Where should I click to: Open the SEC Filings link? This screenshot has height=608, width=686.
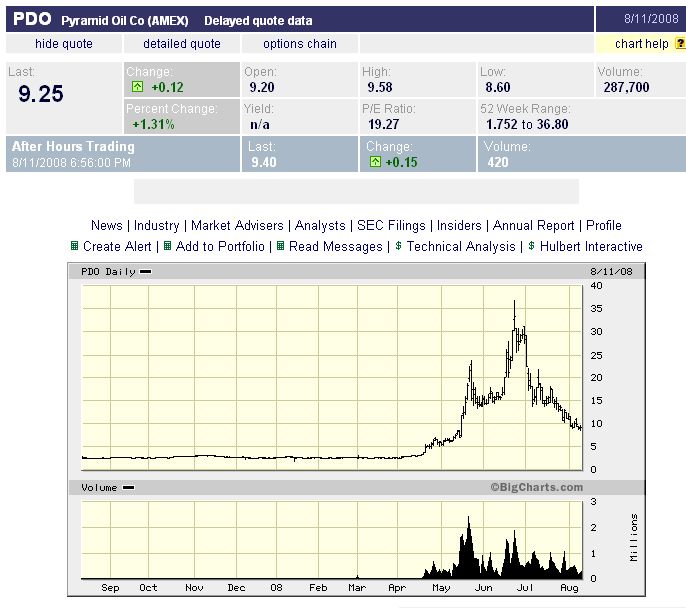coord(391,226)
